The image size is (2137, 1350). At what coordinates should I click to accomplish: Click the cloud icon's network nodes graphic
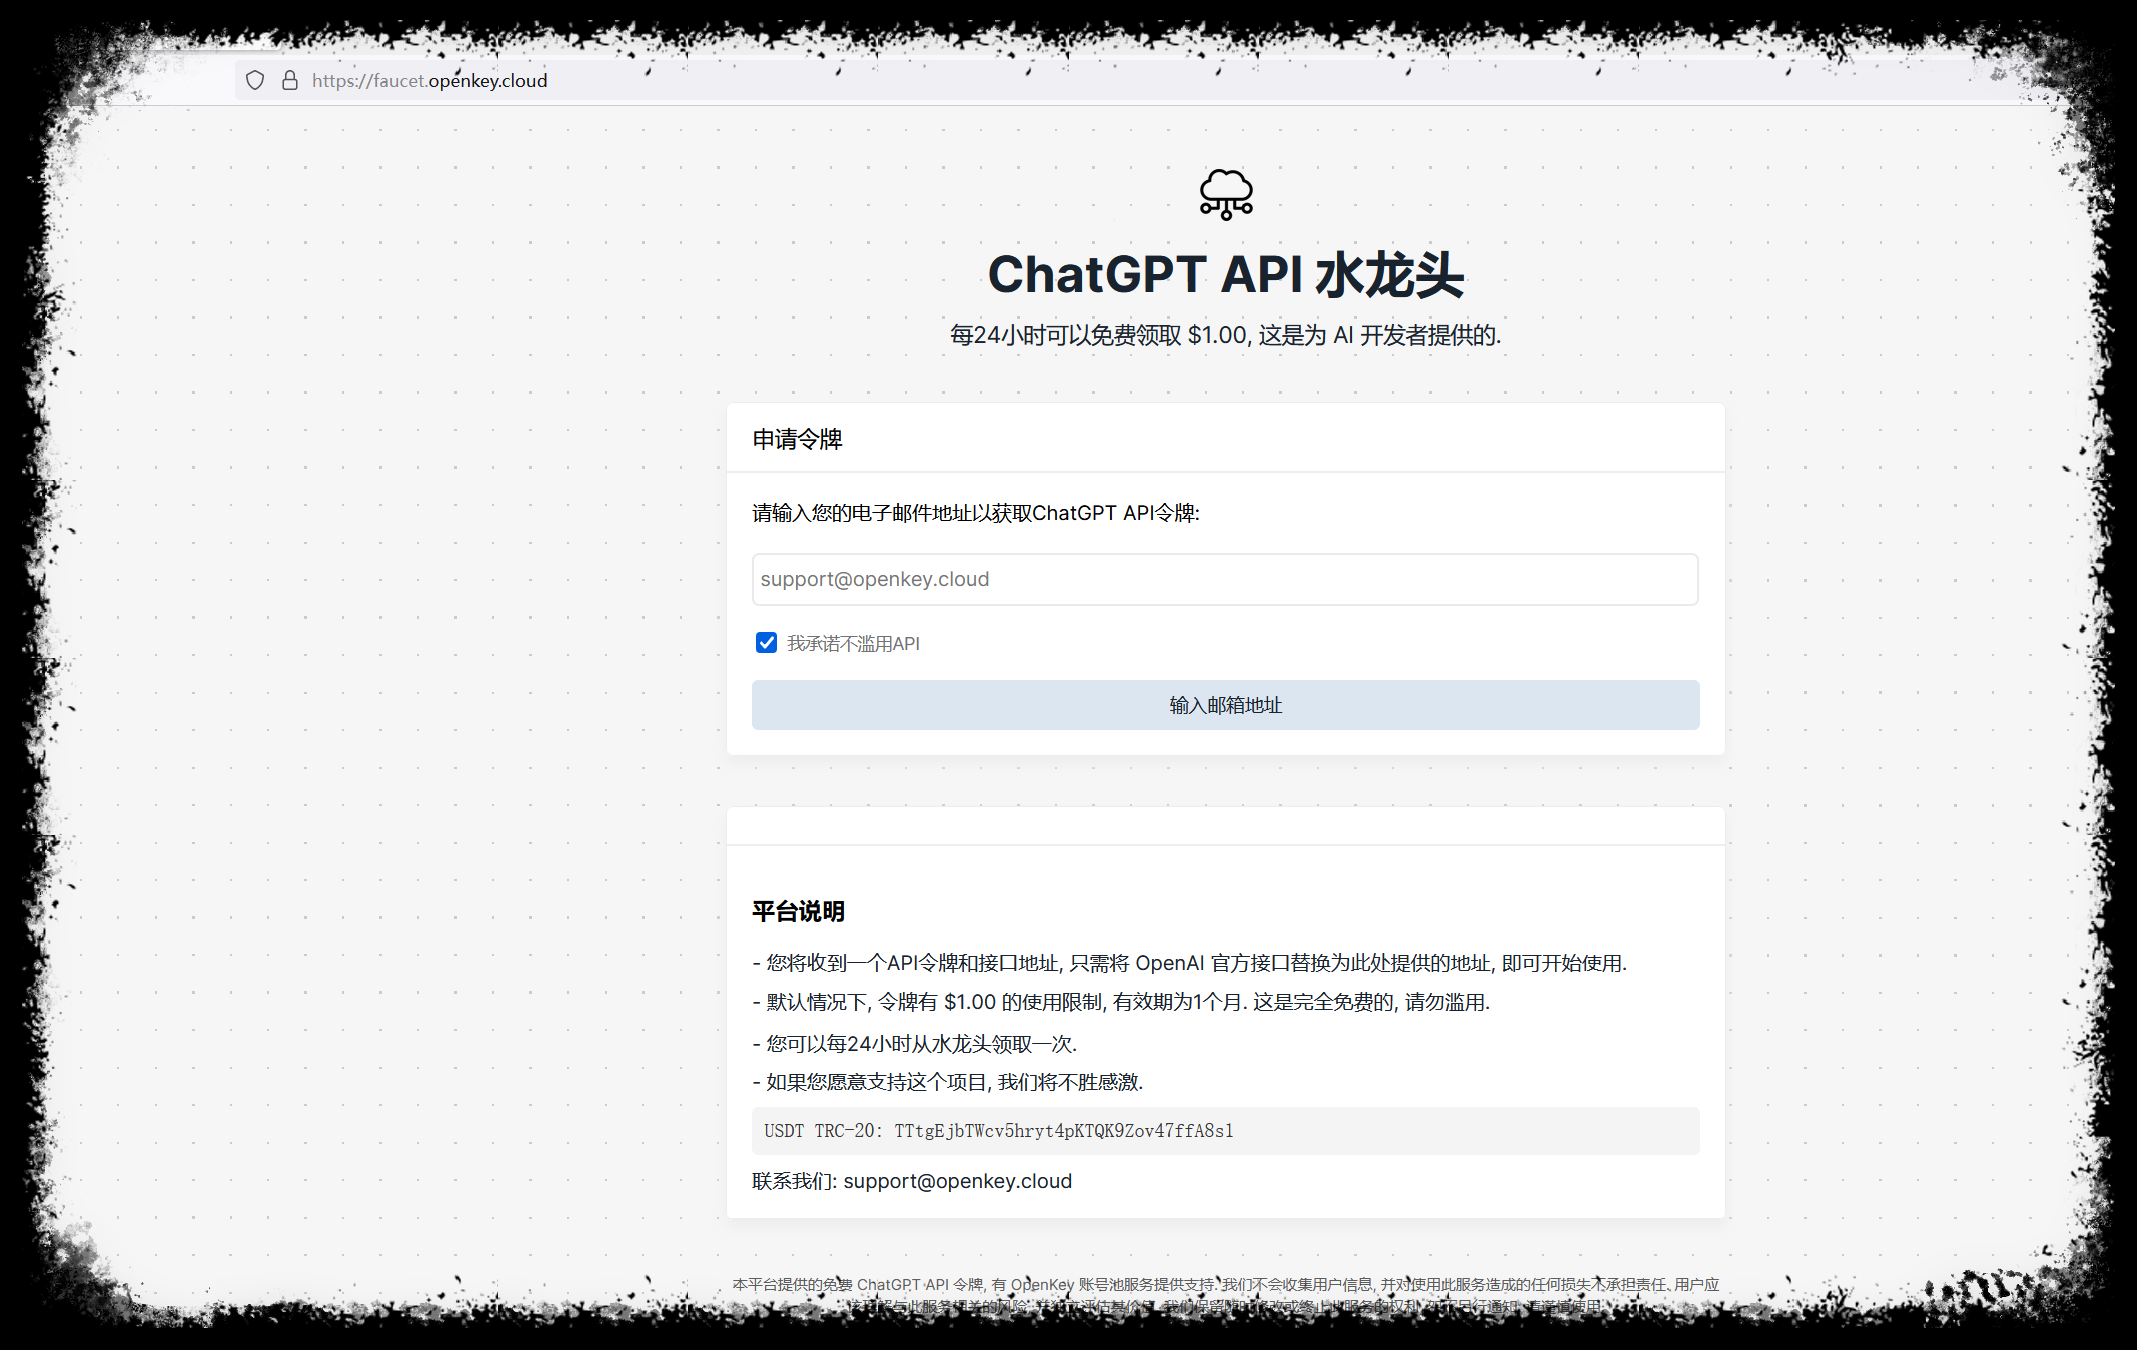tap(1224, 210)
